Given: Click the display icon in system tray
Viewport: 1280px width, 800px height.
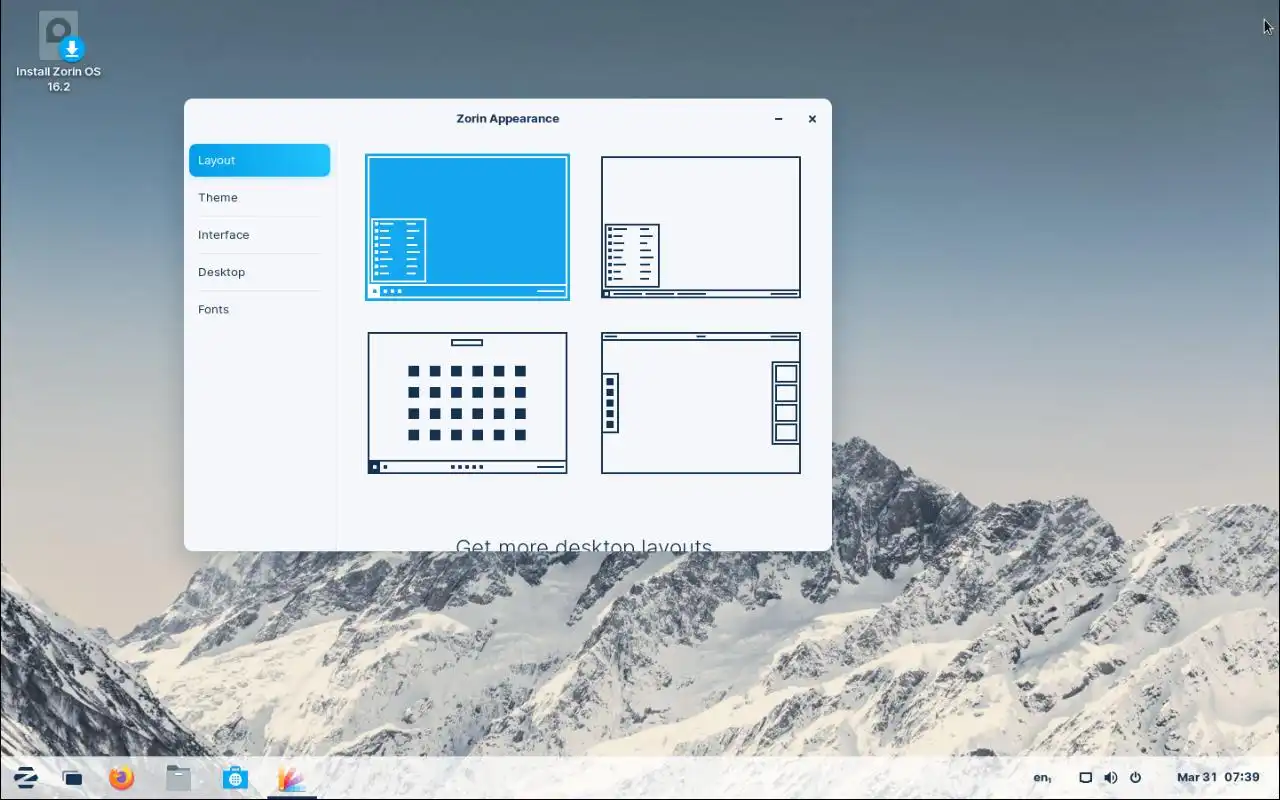Looking at the screenshot, I should 1085,778.
